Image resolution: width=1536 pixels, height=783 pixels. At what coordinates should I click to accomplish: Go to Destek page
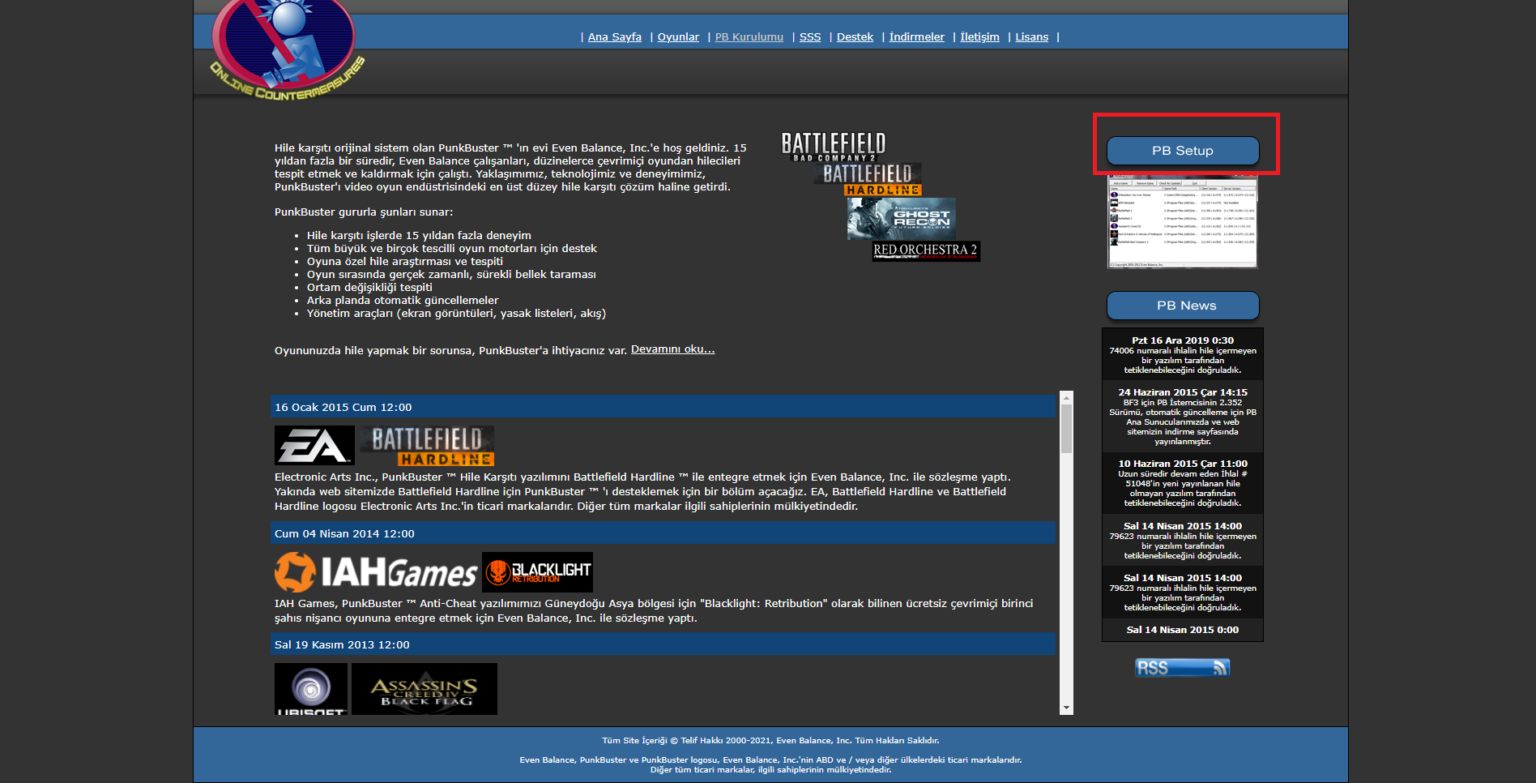tap(855, 37)
